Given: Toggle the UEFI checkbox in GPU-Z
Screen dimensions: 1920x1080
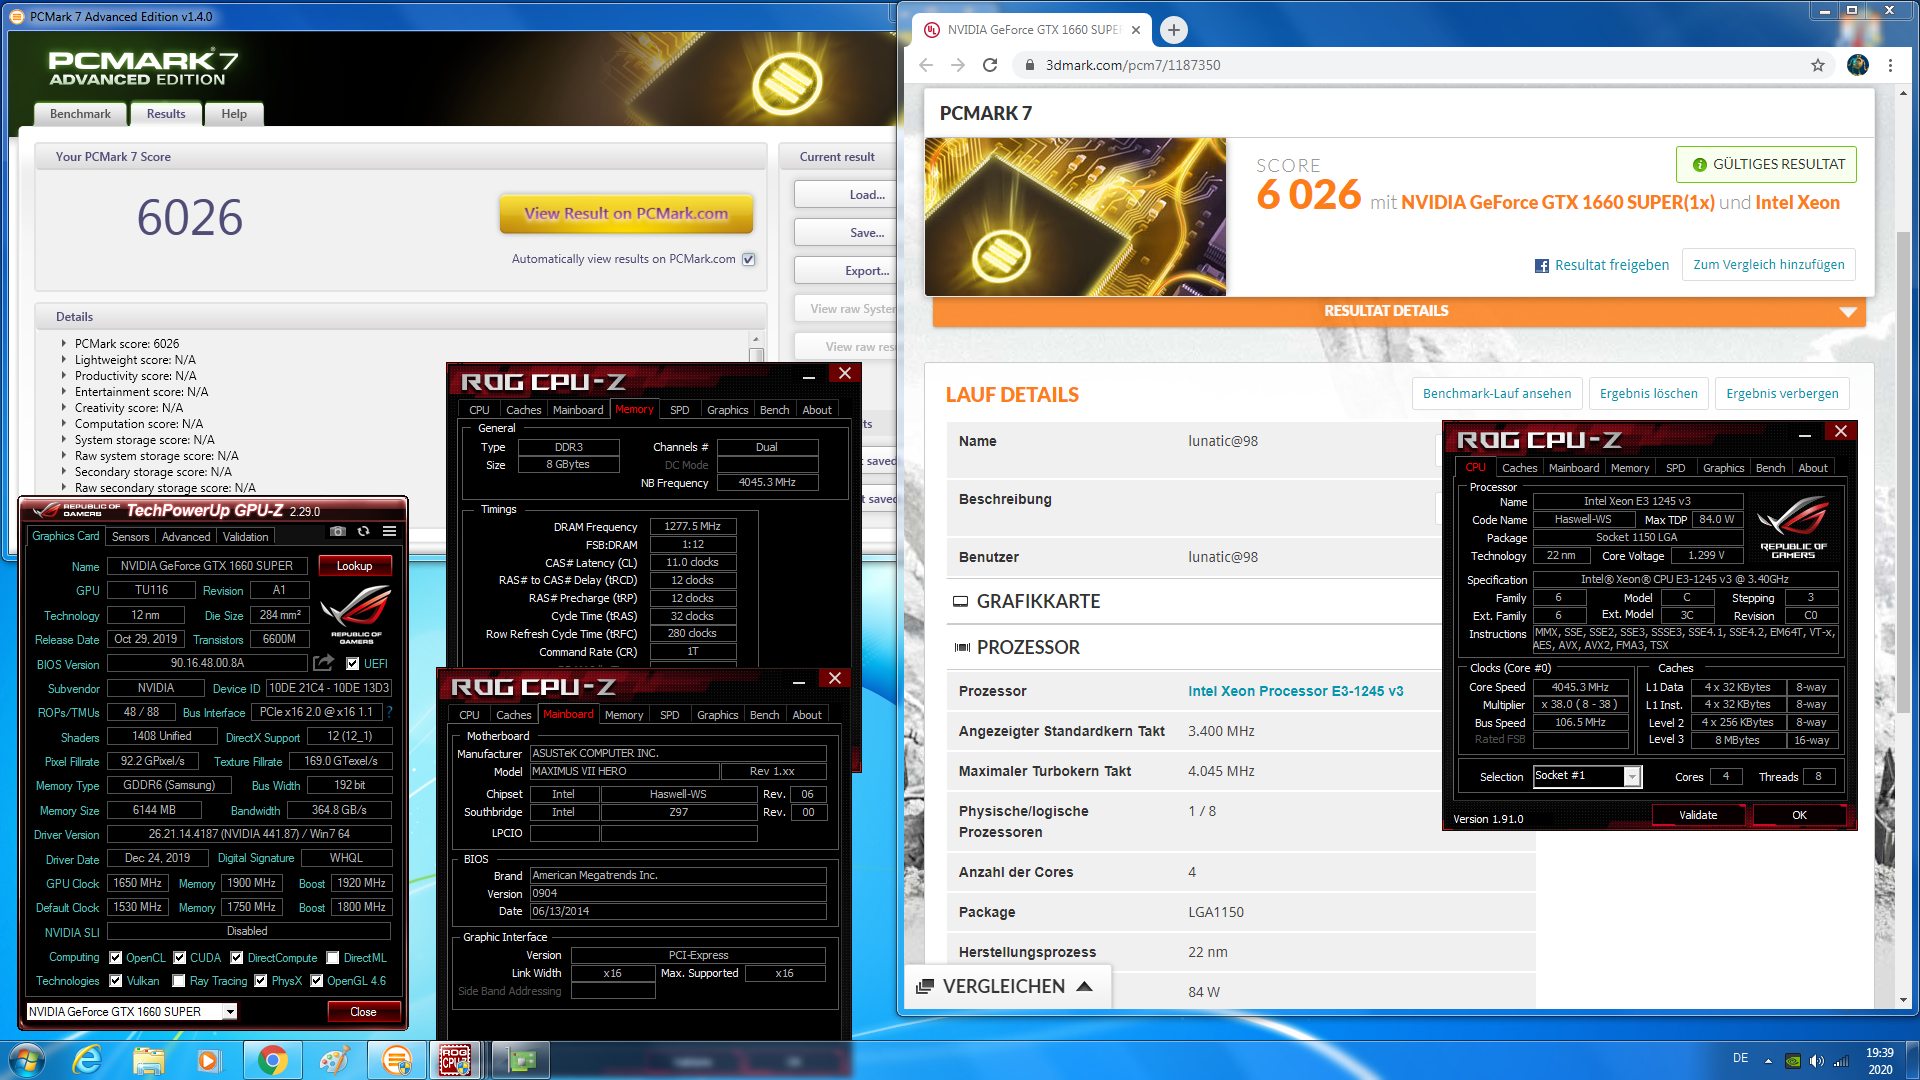Looking at the screenshot, I should coord(352,663).
